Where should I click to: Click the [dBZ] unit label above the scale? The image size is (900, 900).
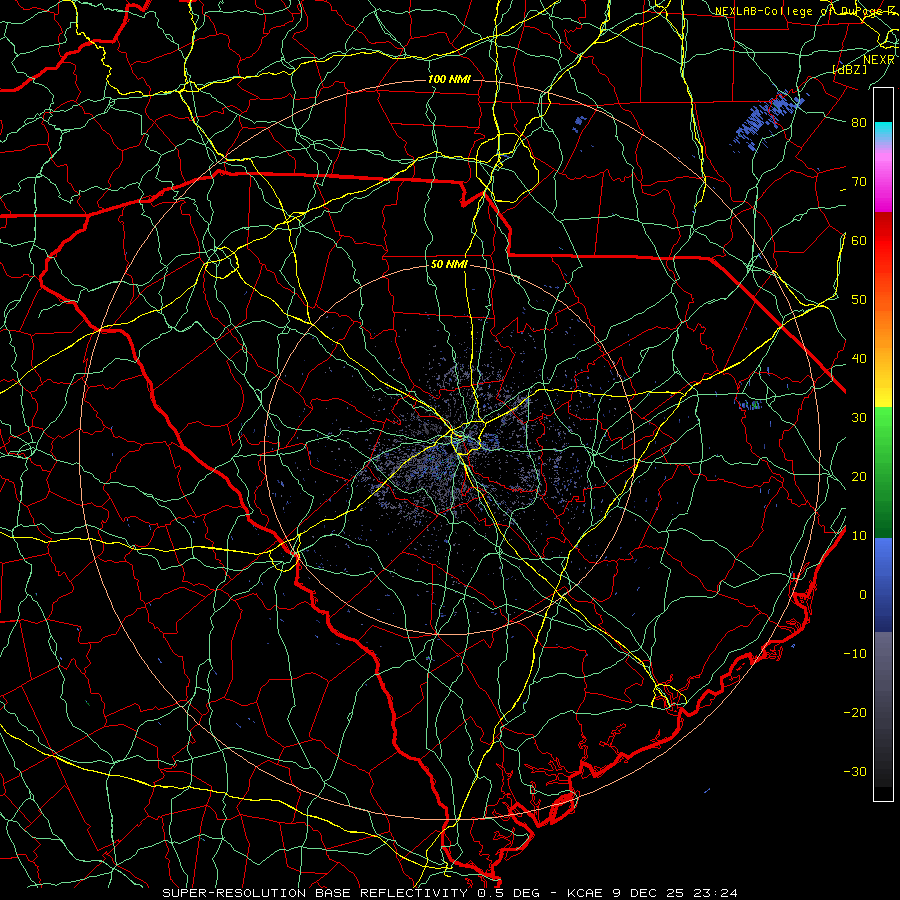[849, 69]
